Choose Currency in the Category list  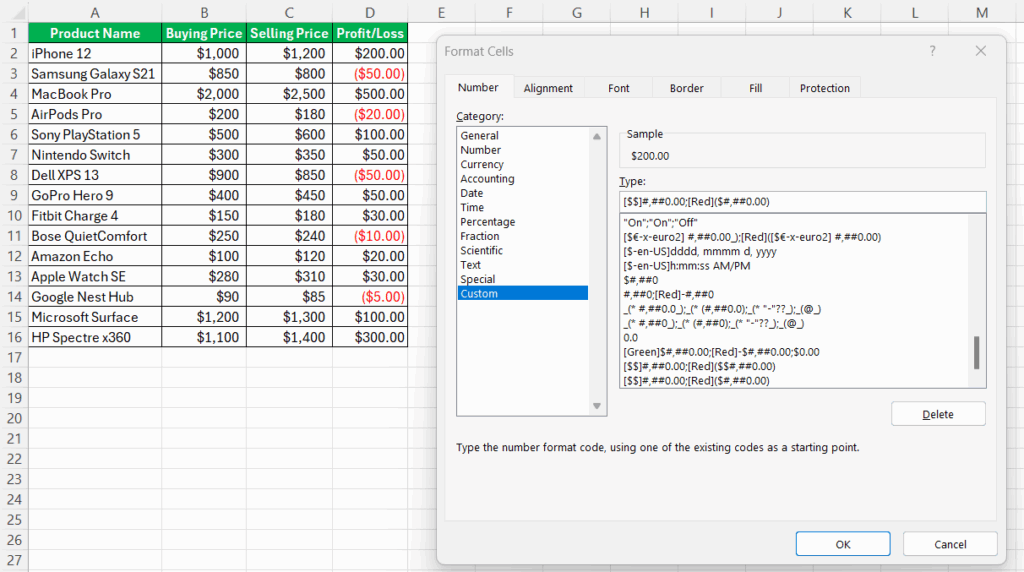tap(482, 165)
